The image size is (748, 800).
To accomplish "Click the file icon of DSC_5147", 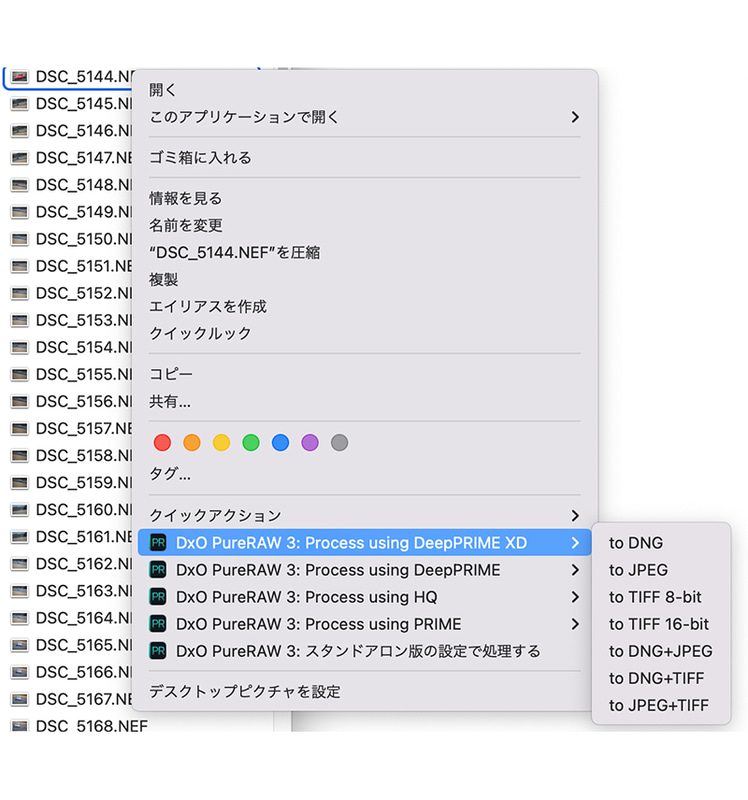I will [20, 158].
